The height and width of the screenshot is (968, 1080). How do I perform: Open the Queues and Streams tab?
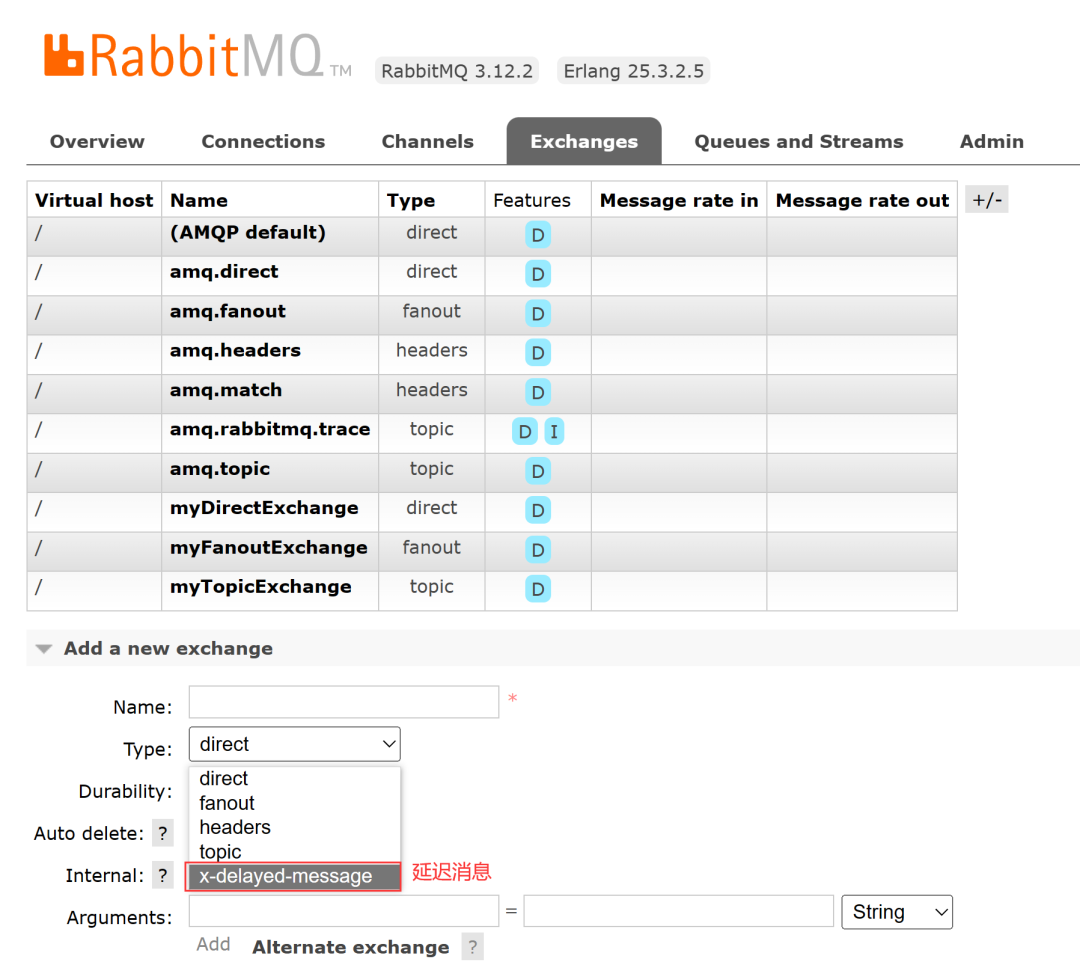coord(798,141)
